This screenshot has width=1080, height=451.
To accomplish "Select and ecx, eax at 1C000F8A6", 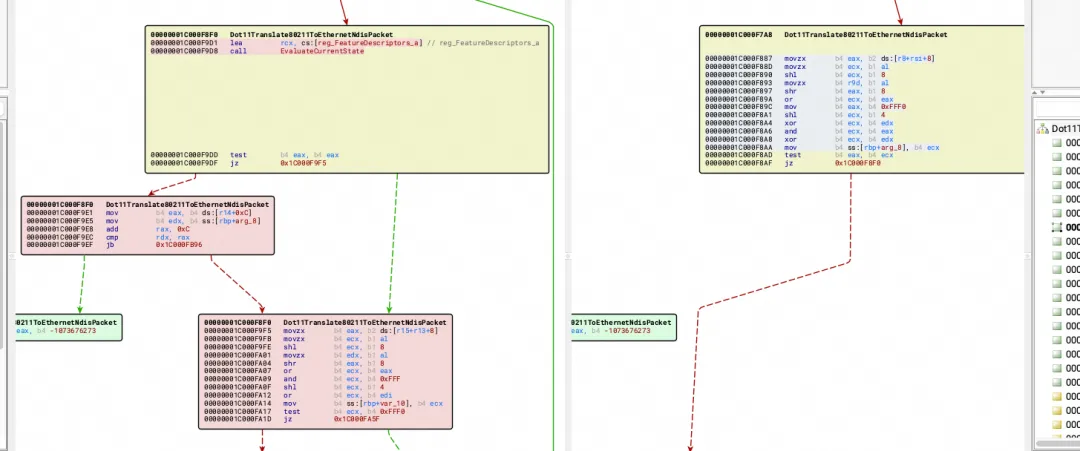I will pyautogui.click(x=799, y=131).
